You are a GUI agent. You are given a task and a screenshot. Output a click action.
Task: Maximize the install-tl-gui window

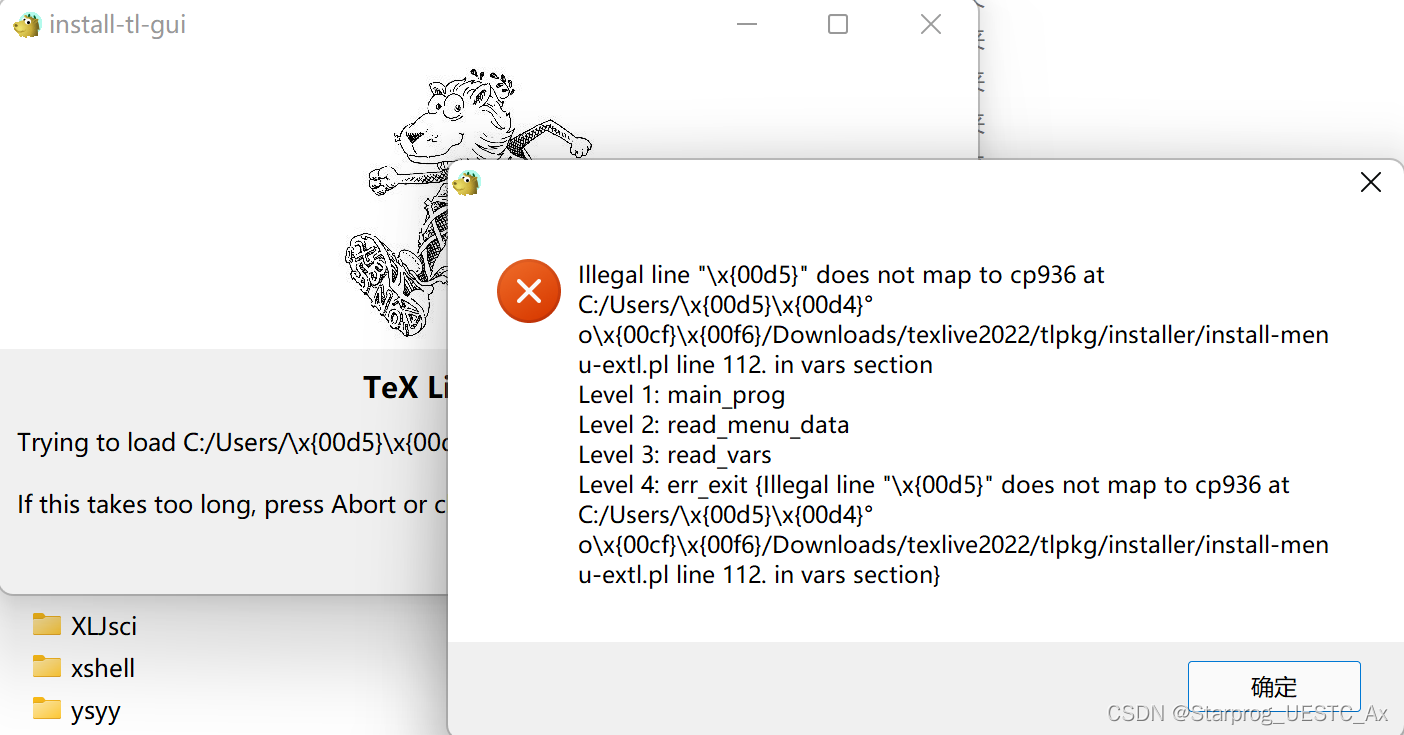pyautogui.click(x=838, y=24)
